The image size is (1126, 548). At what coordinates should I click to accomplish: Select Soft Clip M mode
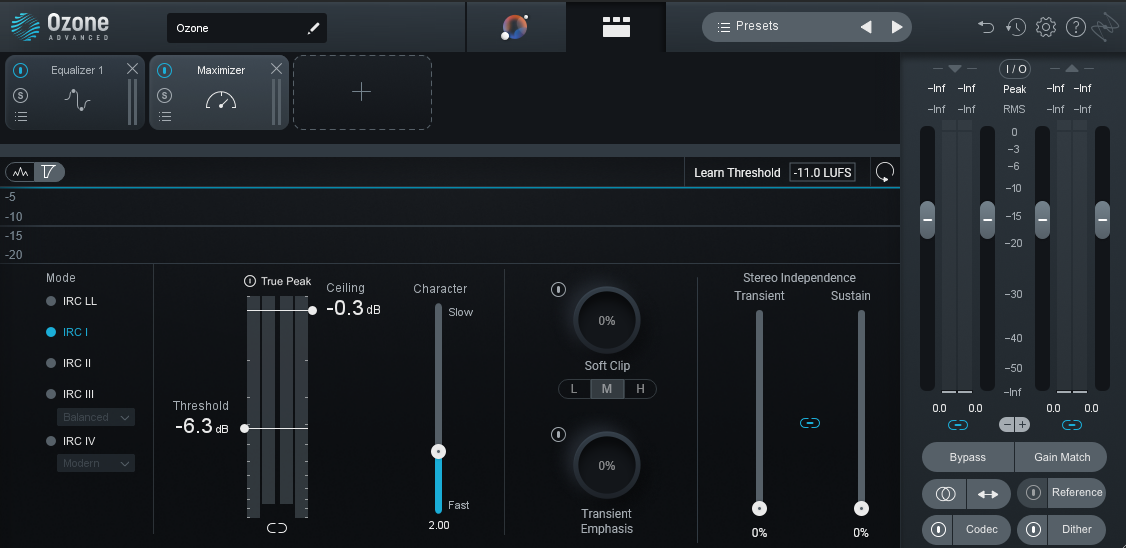[607, 389]
